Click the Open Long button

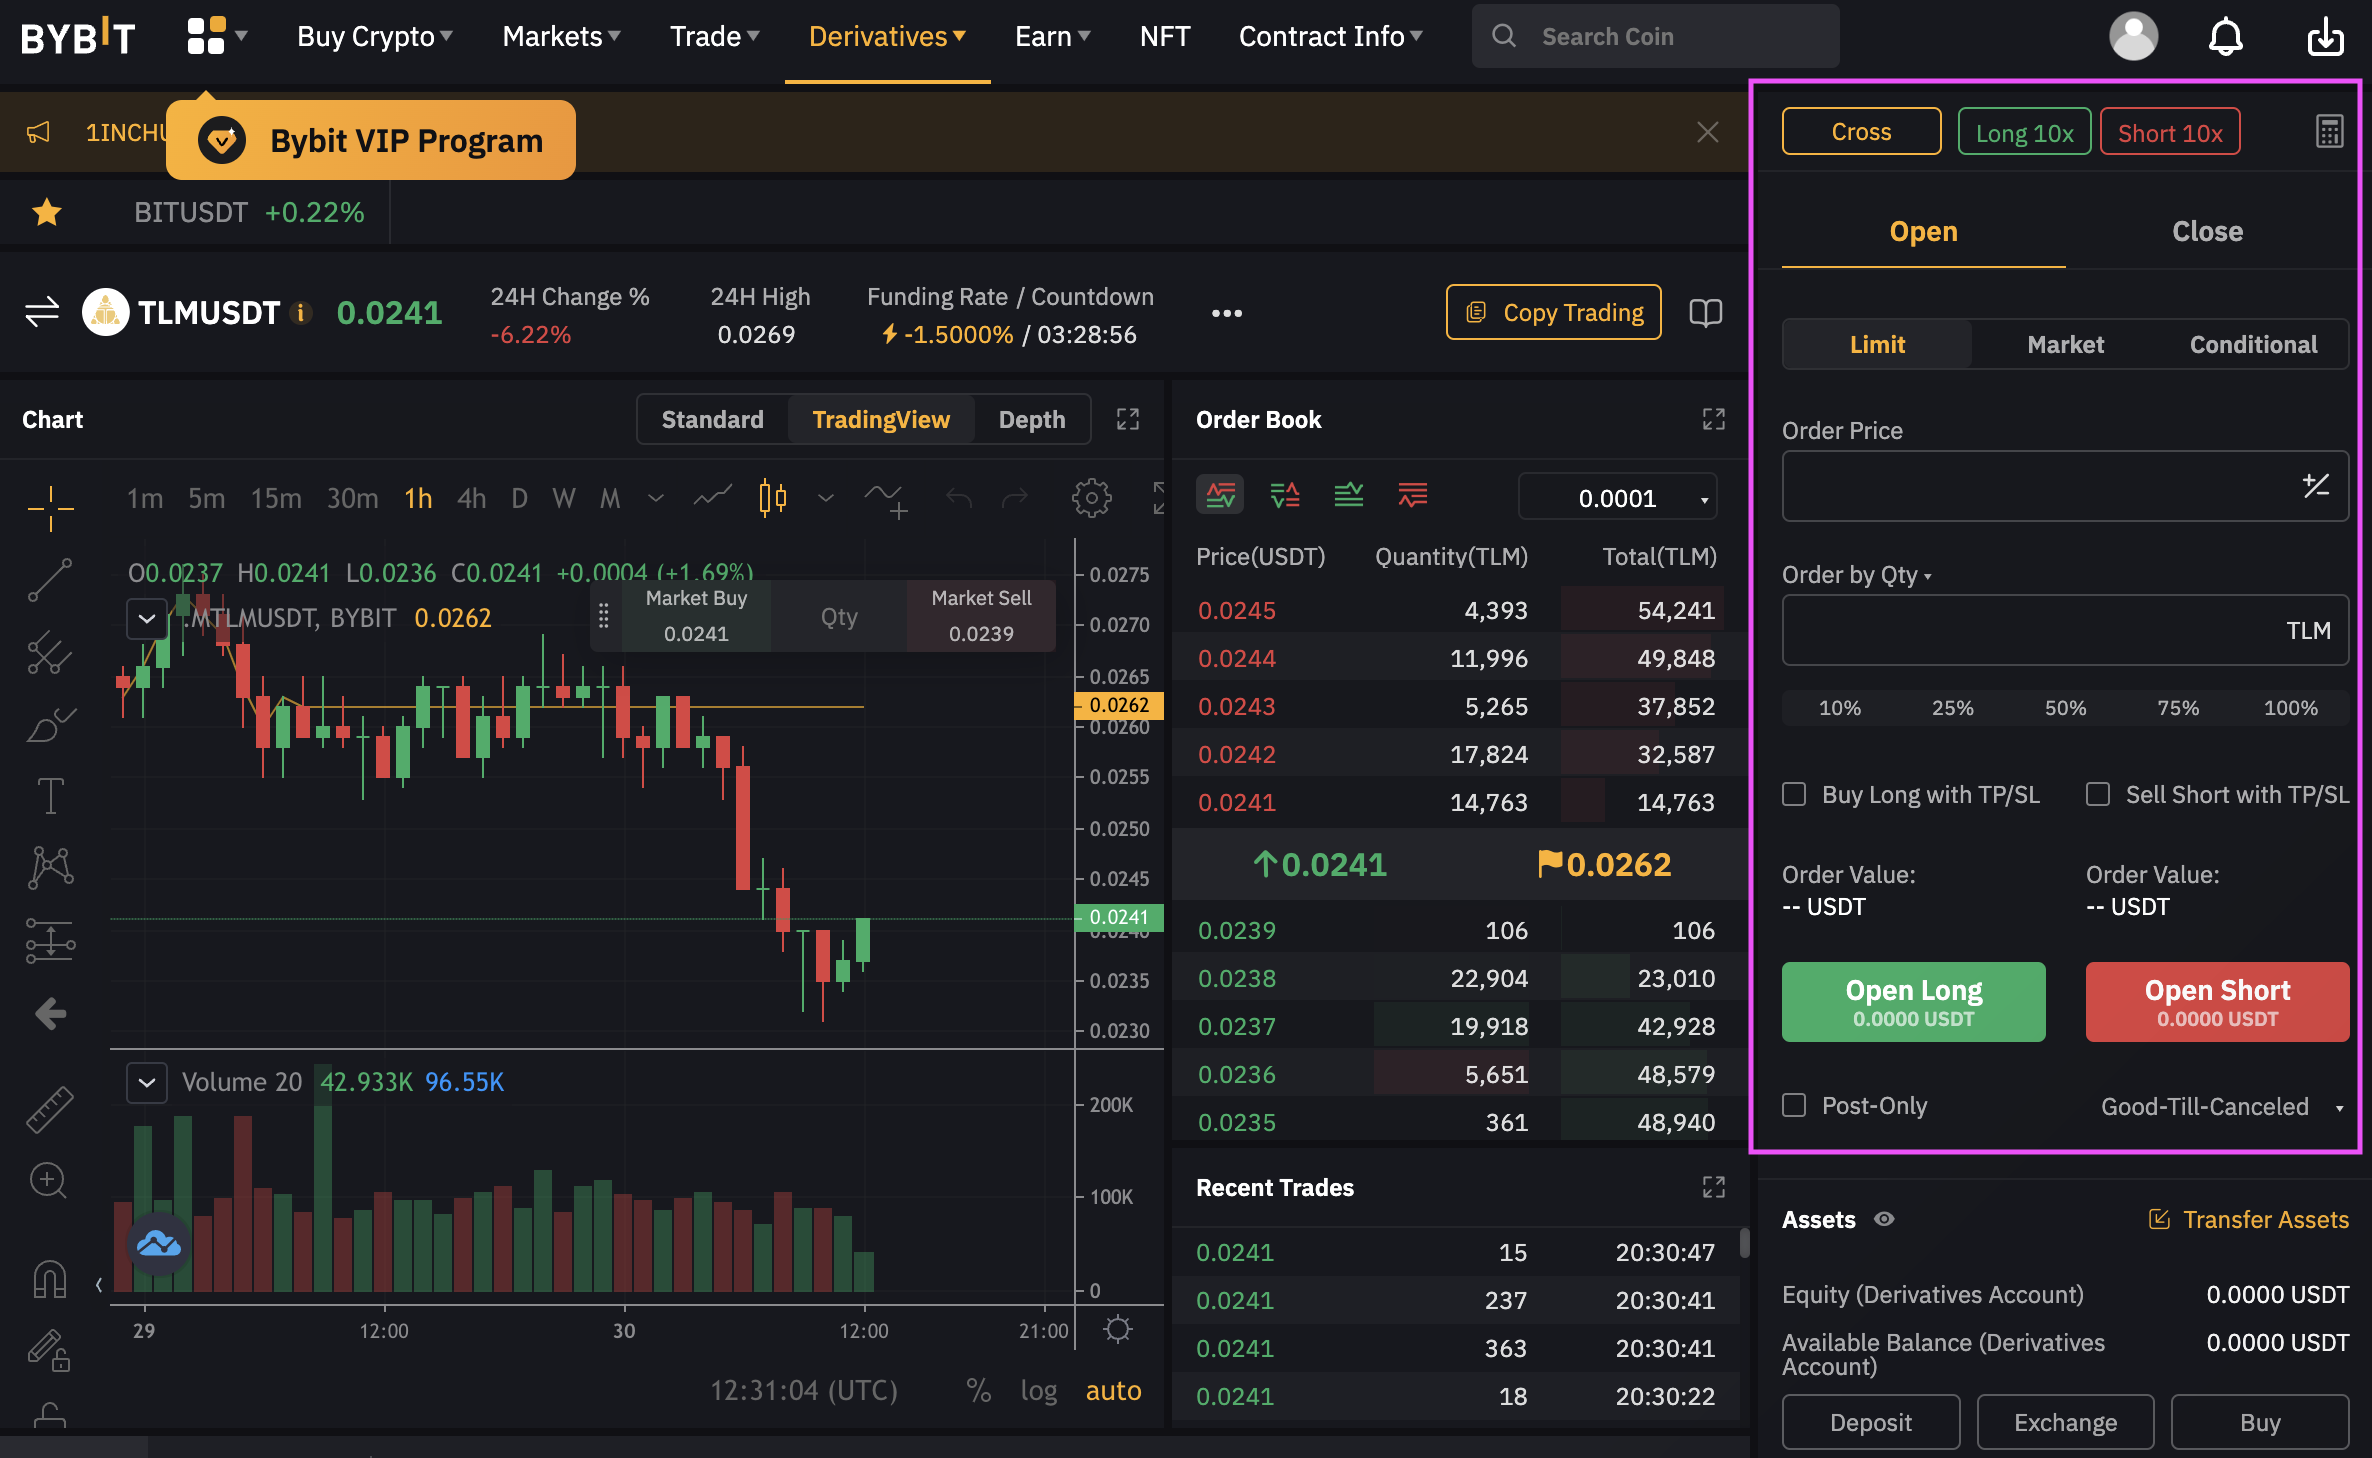[1913, 1002]
